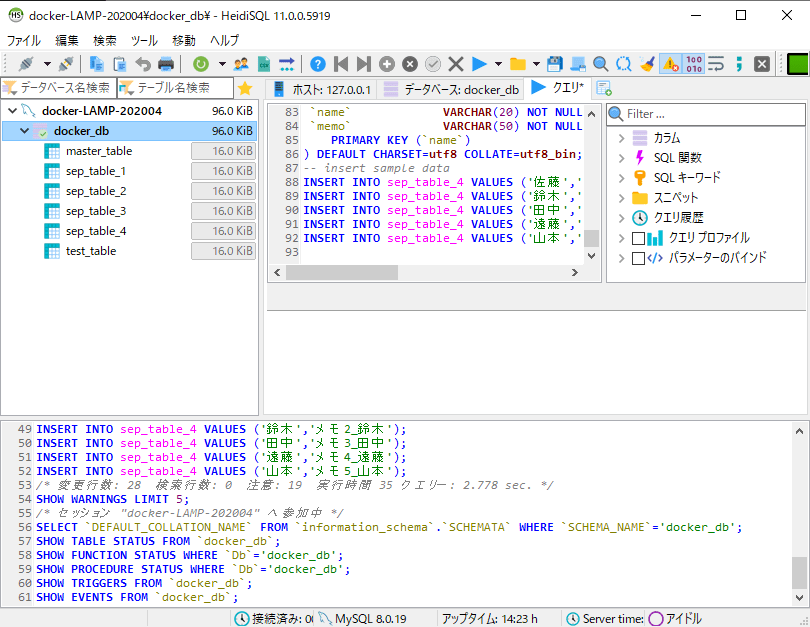Click the green refresh icon
The height and width of the screenshot is (627, 810).
200,64
